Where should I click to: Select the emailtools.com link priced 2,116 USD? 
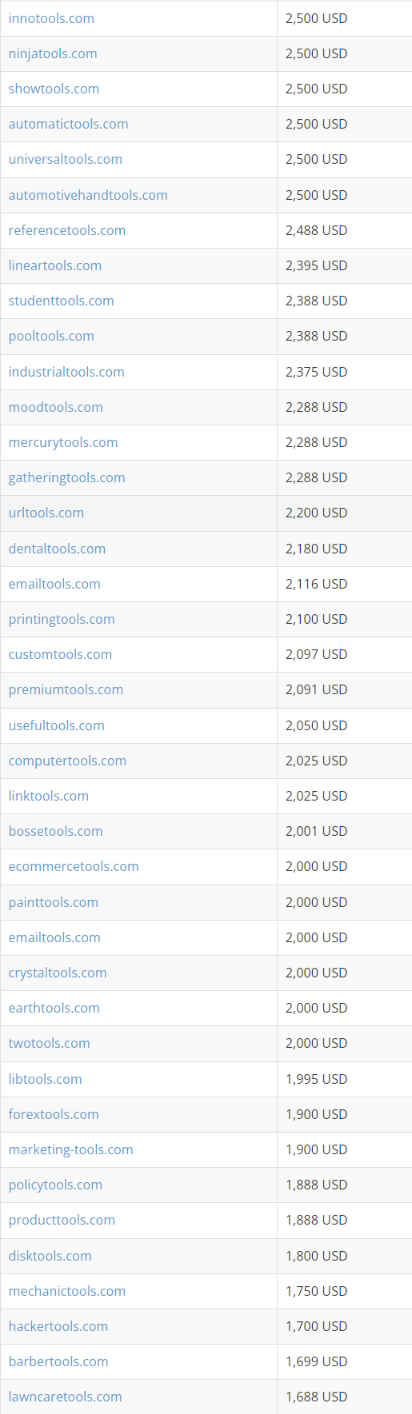click(x=54, y=583)
